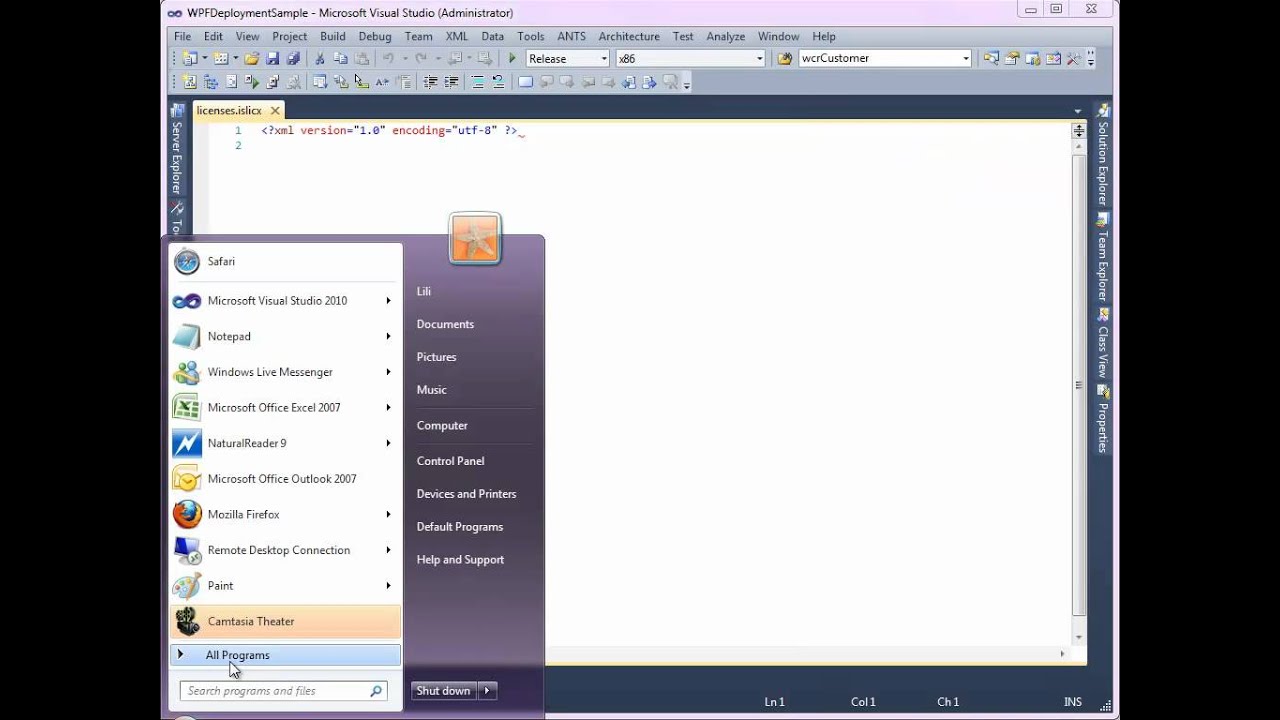
Task: Open the Server Explorer side tab
Action: [x=177, y=150]
